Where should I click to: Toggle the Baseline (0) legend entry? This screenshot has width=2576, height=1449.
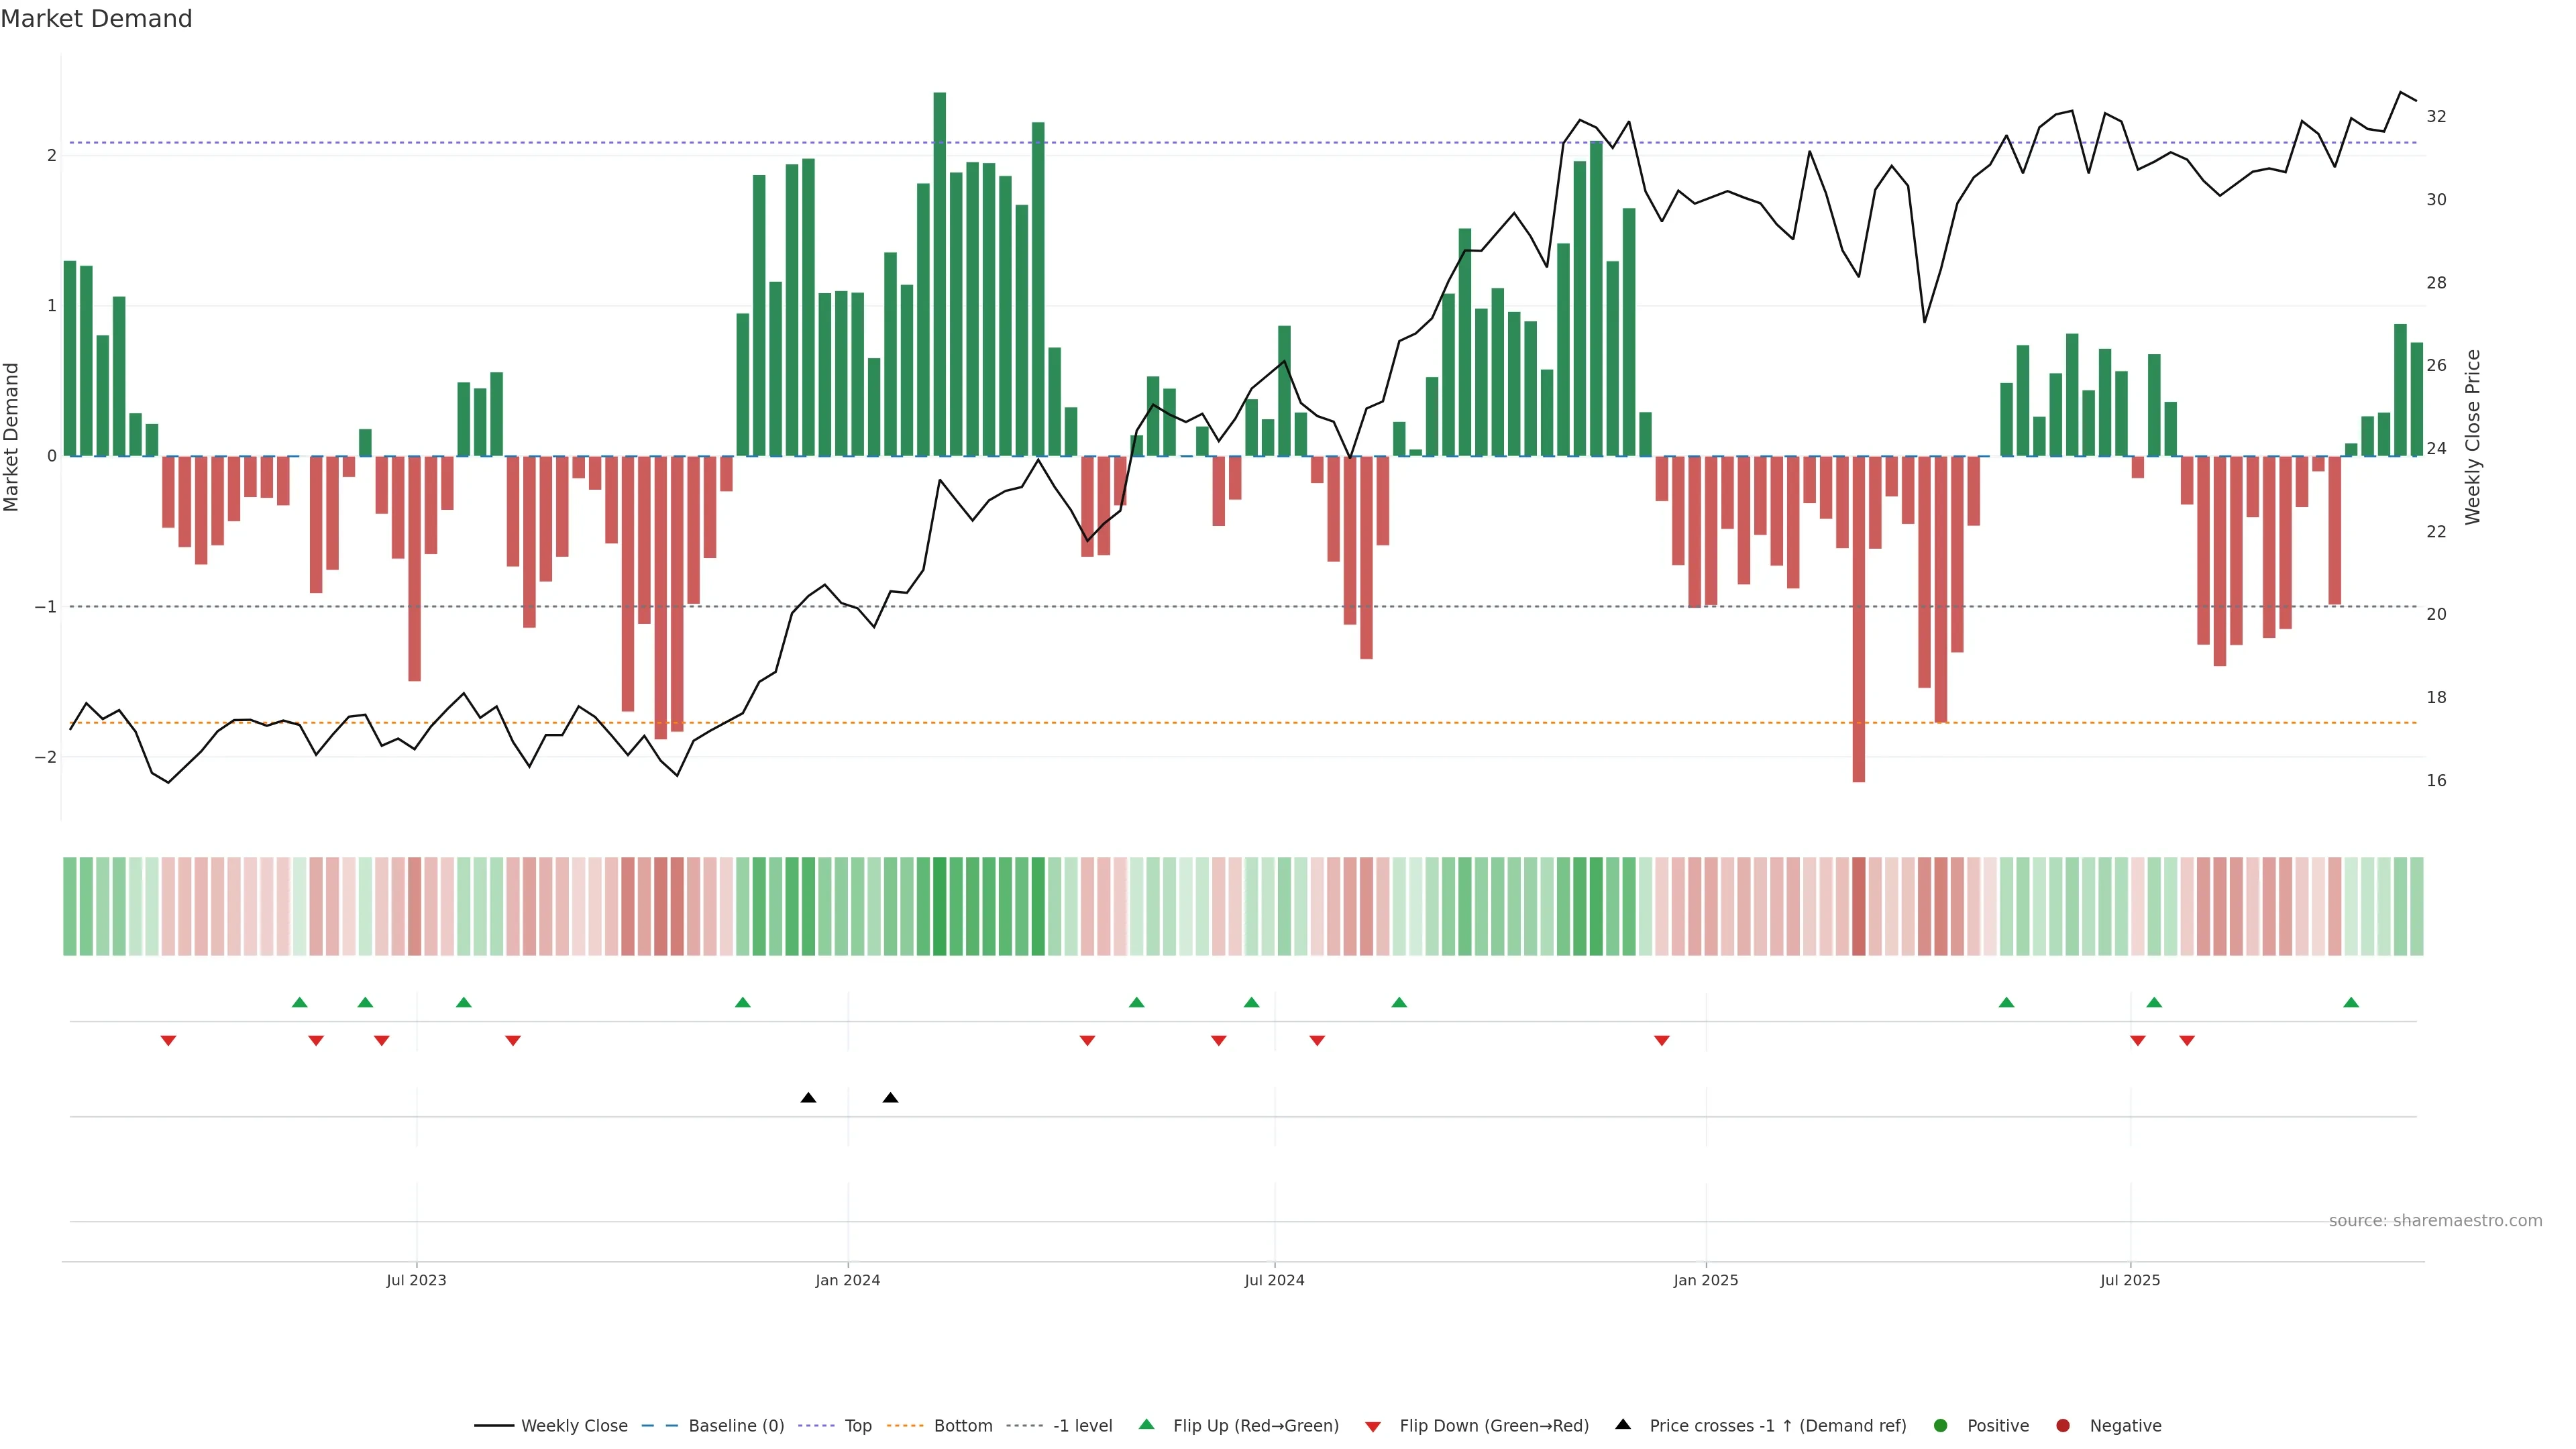point(736,1425)
